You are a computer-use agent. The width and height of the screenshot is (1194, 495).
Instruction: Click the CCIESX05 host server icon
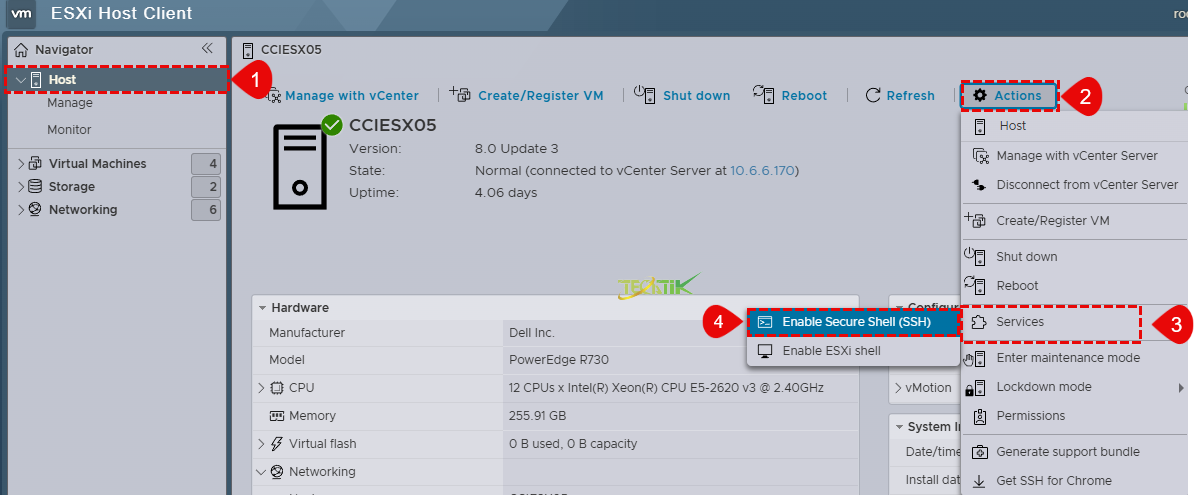click(x=301, y=166)
